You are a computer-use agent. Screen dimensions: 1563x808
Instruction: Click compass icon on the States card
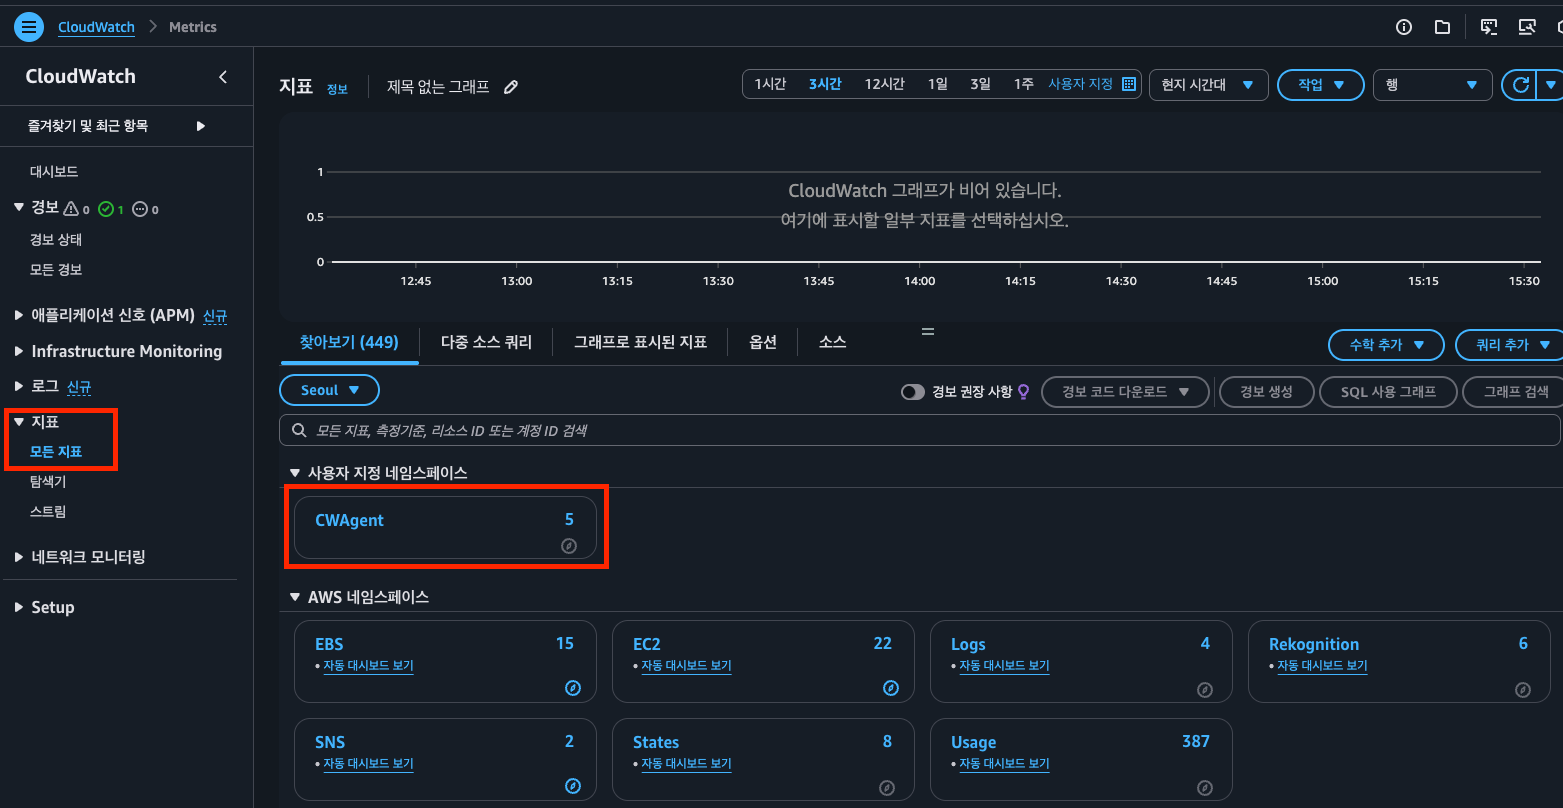887,788
